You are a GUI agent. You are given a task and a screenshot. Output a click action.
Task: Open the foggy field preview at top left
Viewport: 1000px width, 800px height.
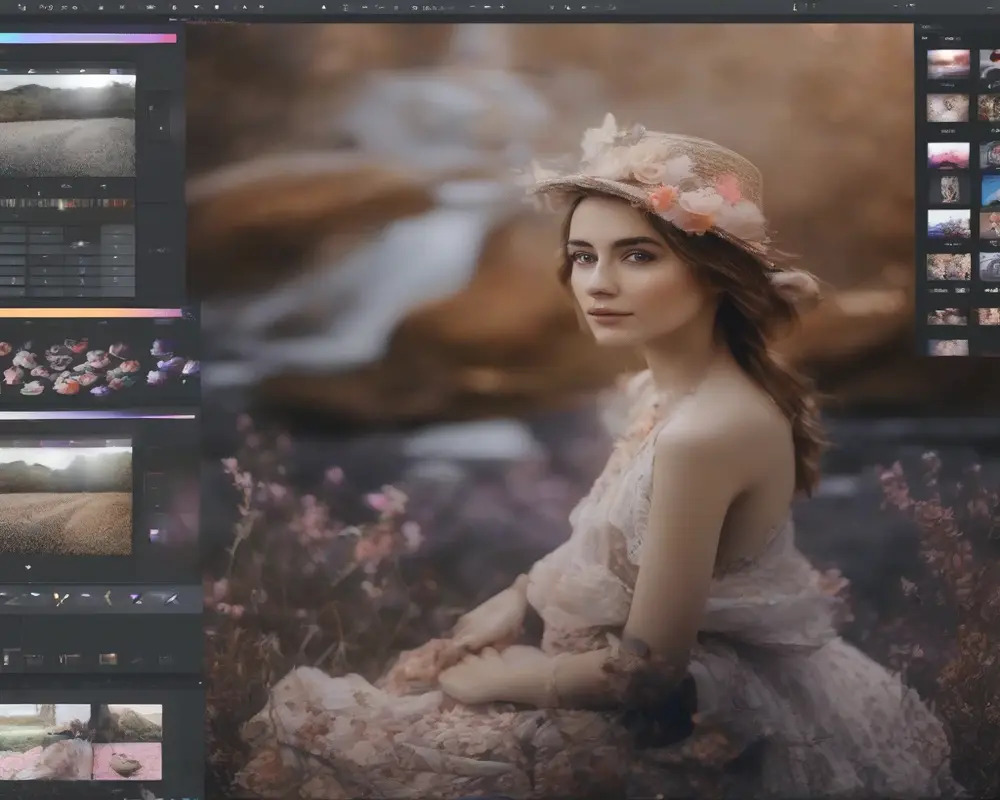coord(68,126)
